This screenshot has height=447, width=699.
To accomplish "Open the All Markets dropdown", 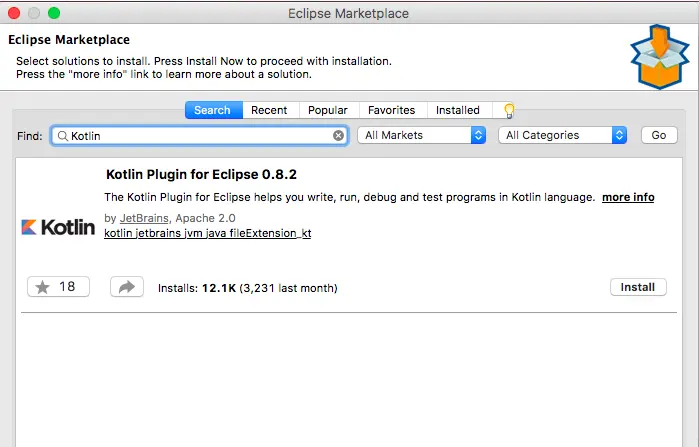I will click(422, 135).
